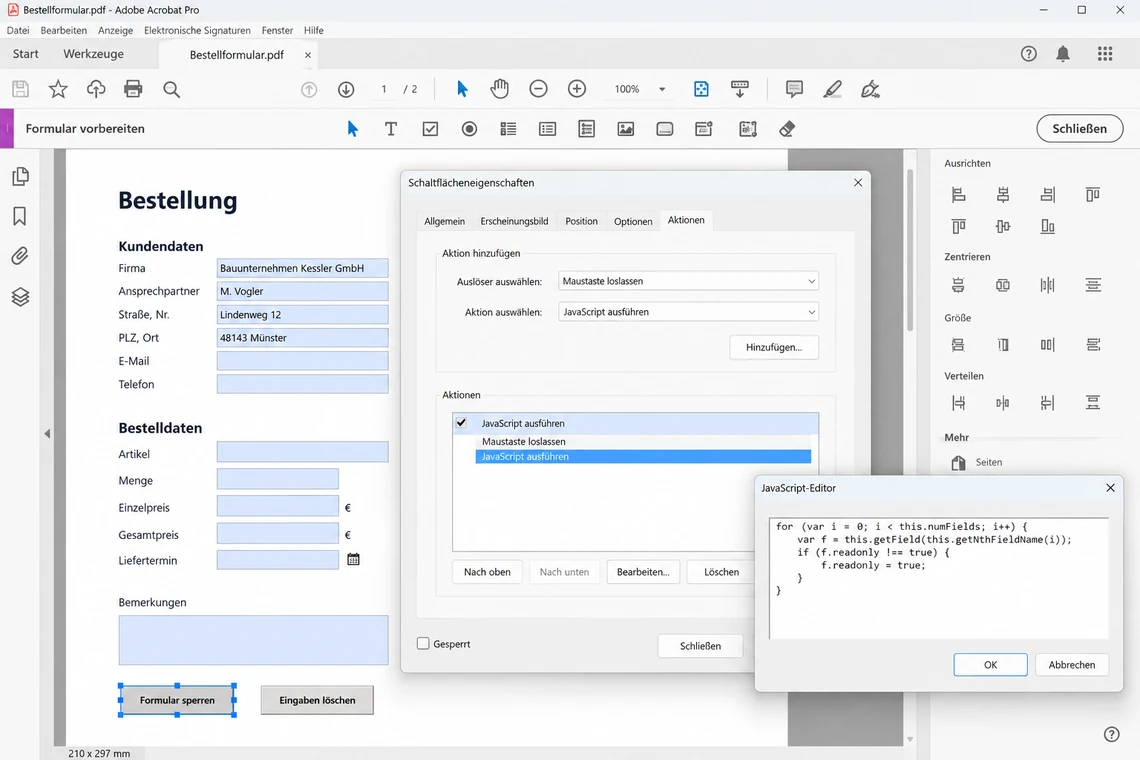Switch to the Optionen tab

click(x=633, y=221)
